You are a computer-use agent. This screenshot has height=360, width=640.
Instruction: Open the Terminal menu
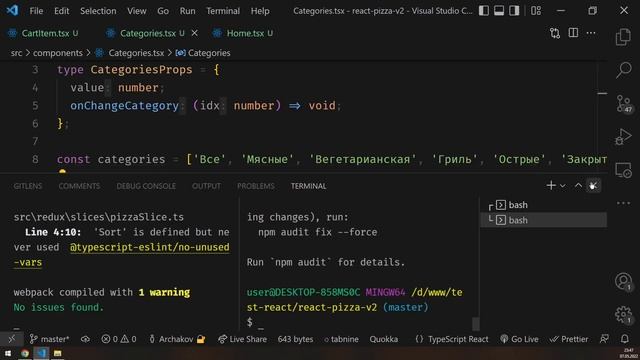(223, 11)
